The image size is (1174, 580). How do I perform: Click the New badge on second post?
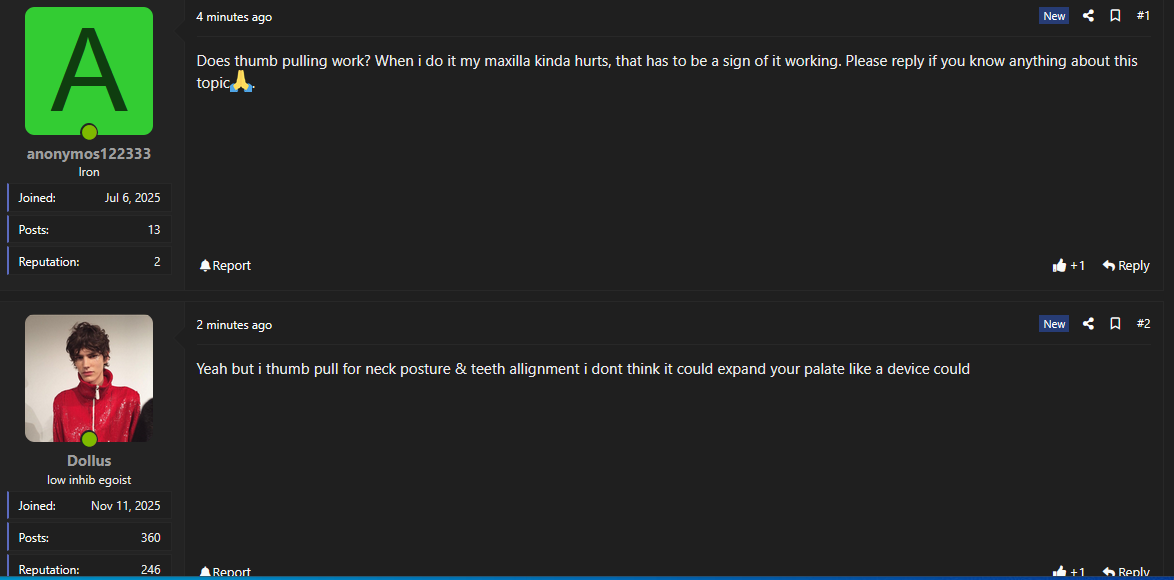coord(1054,324)
